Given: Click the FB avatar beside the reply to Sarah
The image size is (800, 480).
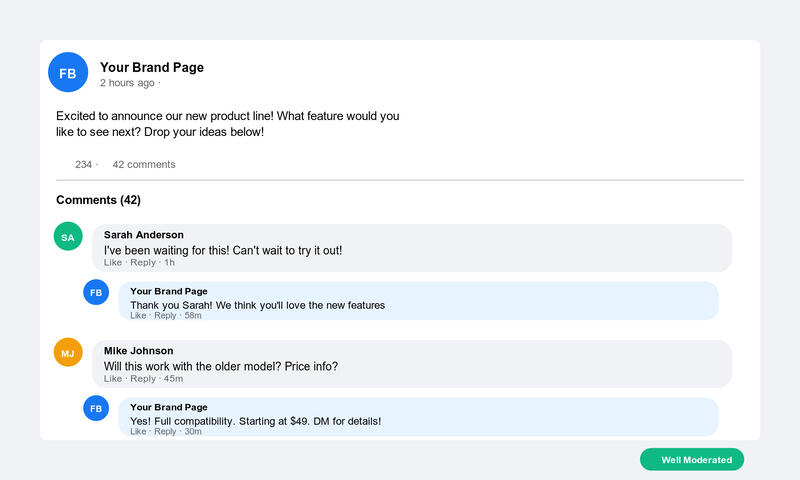Looking at the screenshot, I should point(96,292).
